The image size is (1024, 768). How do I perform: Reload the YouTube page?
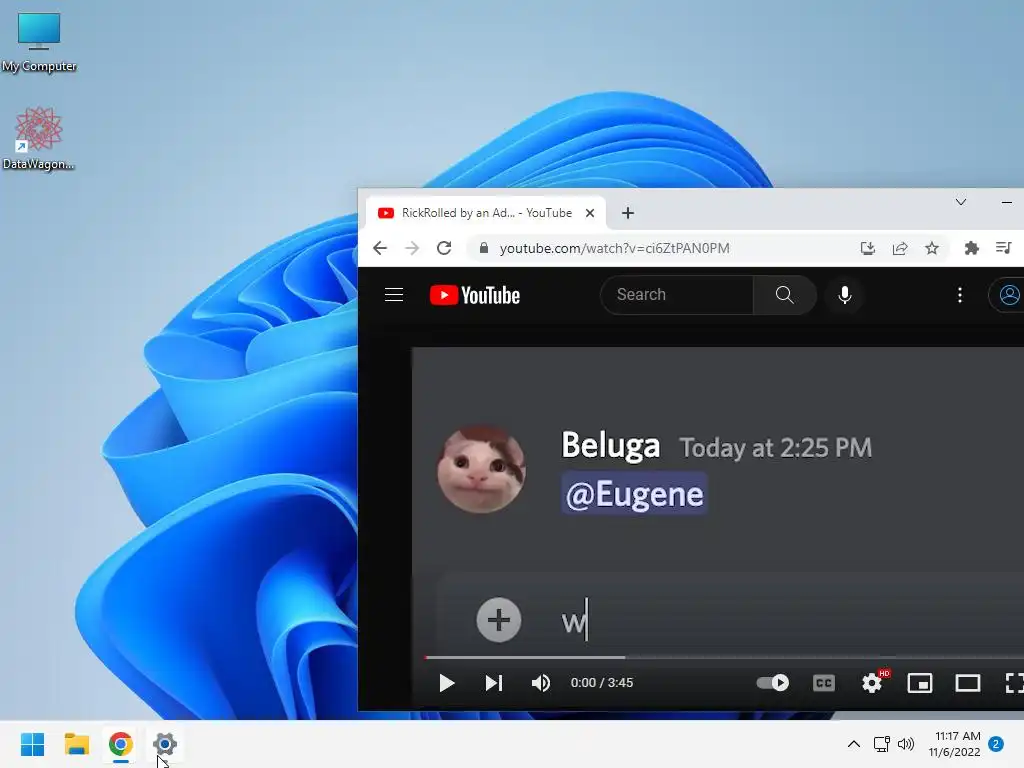(444, 248)
